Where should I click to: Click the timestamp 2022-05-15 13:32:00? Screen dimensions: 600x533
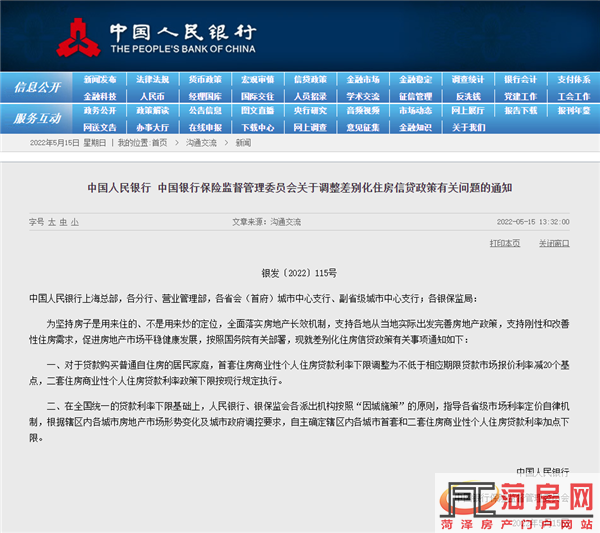click(533, 222)
